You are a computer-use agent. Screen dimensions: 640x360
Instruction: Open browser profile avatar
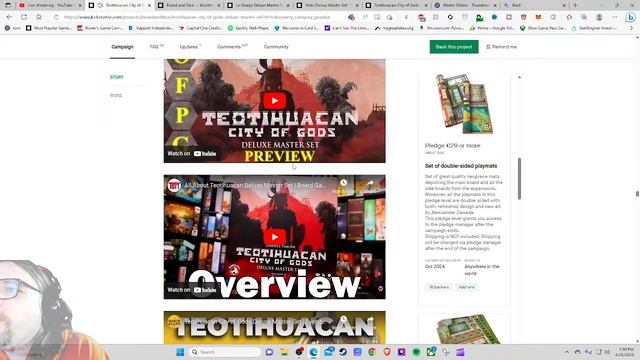(x=599, y=17)
